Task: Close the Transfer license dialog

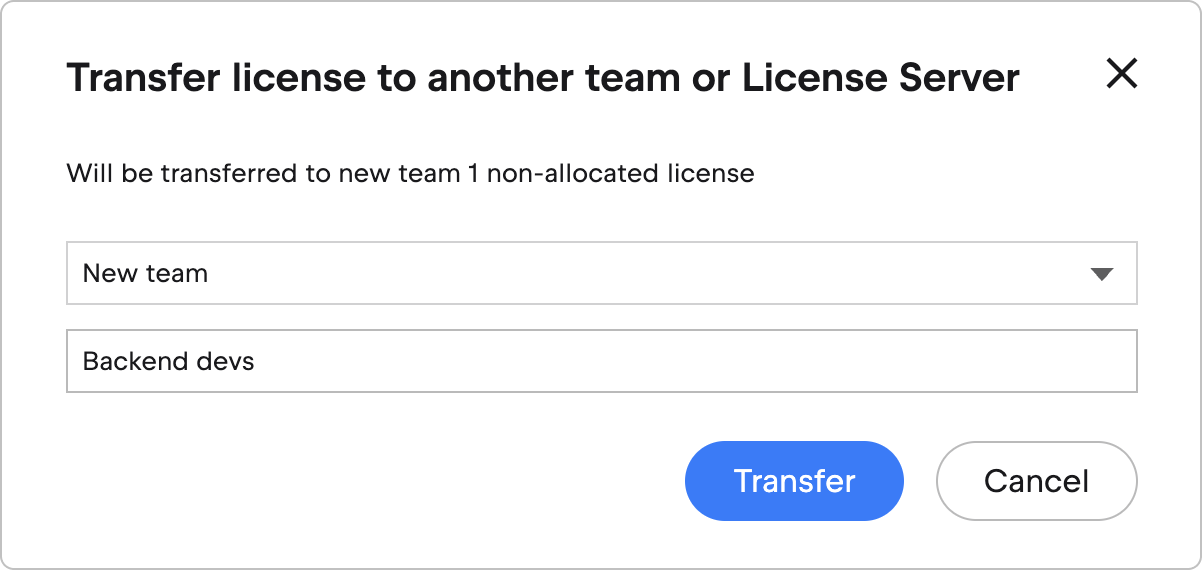Action: [x=1121, y=73]
